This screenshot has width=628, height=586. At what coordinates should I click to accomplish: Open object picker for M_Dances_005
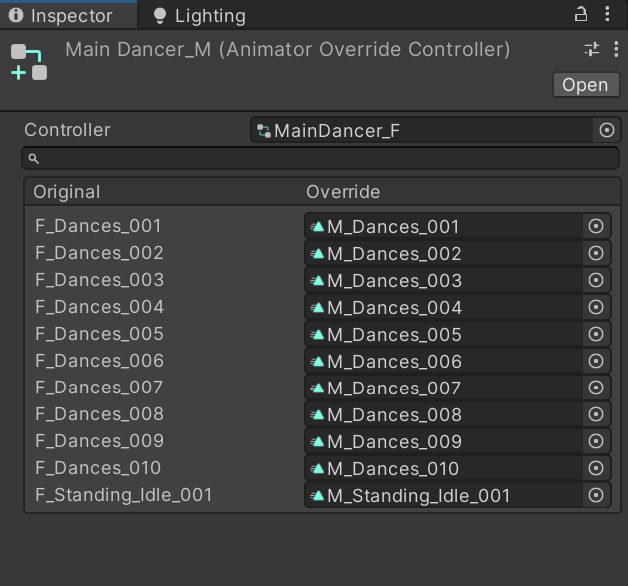(596, 334)
